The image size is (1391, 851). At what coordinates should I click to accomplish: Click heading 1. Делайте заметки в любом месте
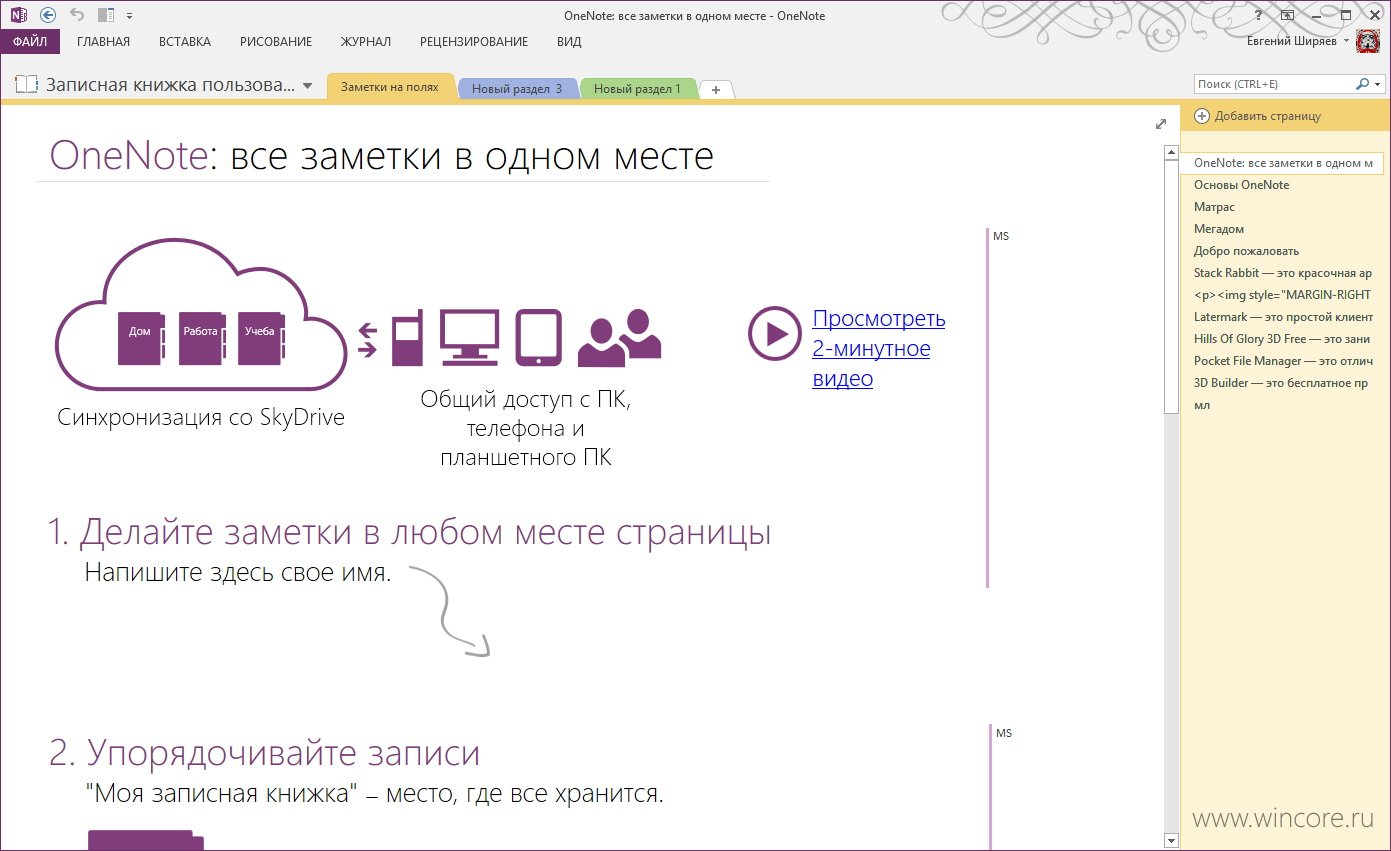click(410, 532)
